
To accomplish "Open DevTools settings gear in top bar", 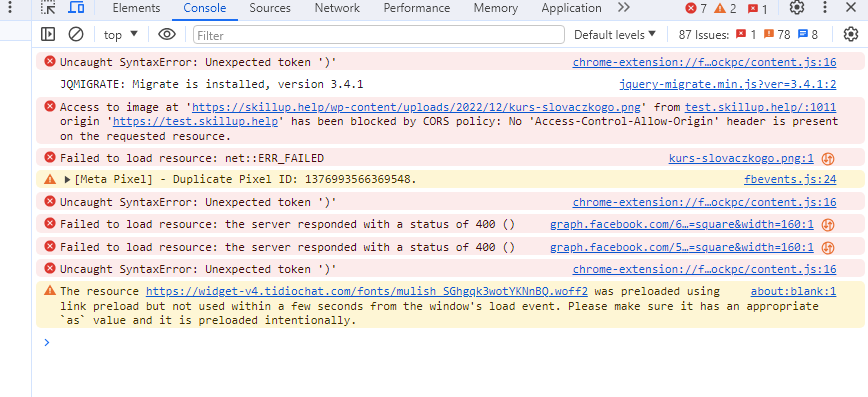I will (x=797, y=8).
